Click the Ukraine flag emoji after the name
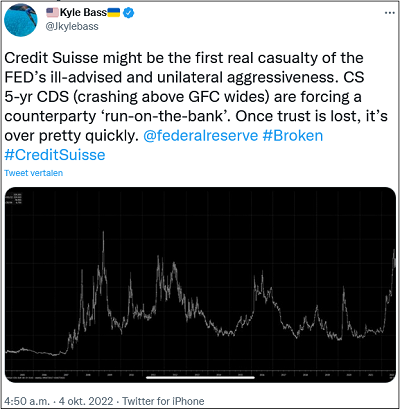Screen dimensions: 400x409 coord(114,13)
